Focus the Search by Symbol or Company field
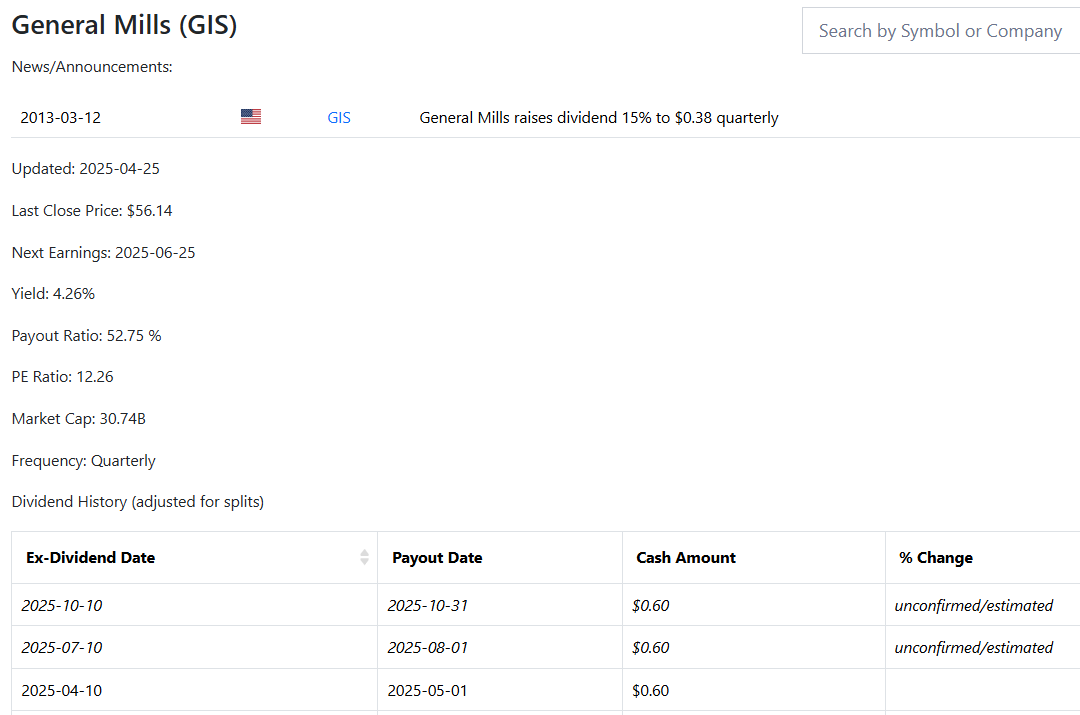 click(941, 31)
